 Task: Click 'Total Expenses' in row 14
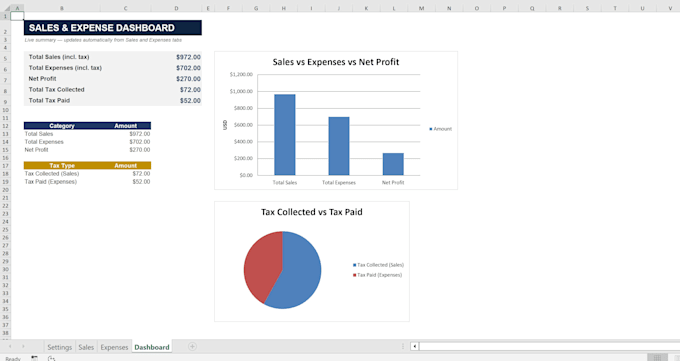pyautogui.click(x=44, y=142)
